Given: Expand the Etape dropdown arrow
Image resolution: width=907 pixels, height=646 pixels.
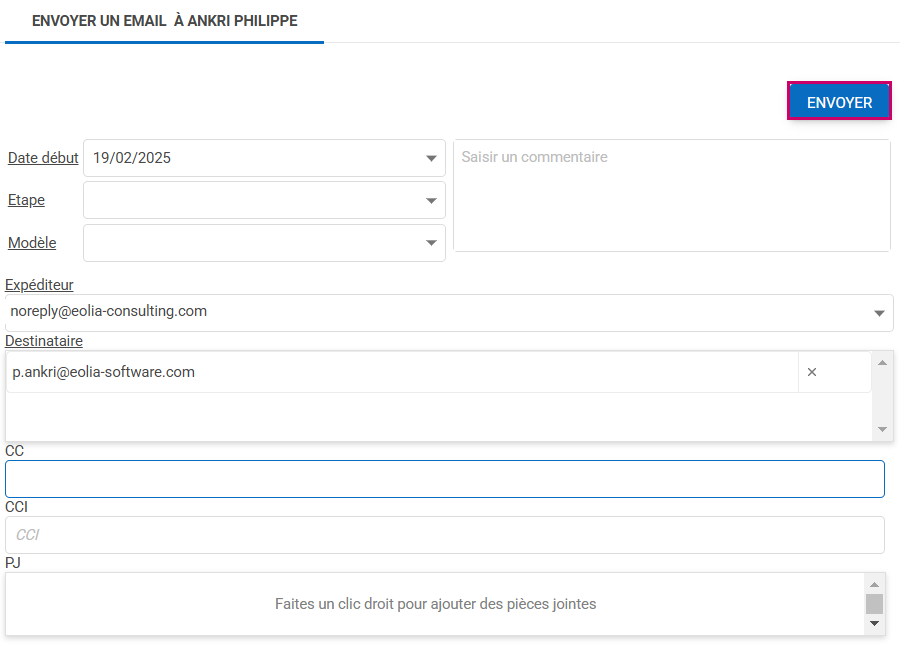Looking at the screenshot, I should click(431, 201).
